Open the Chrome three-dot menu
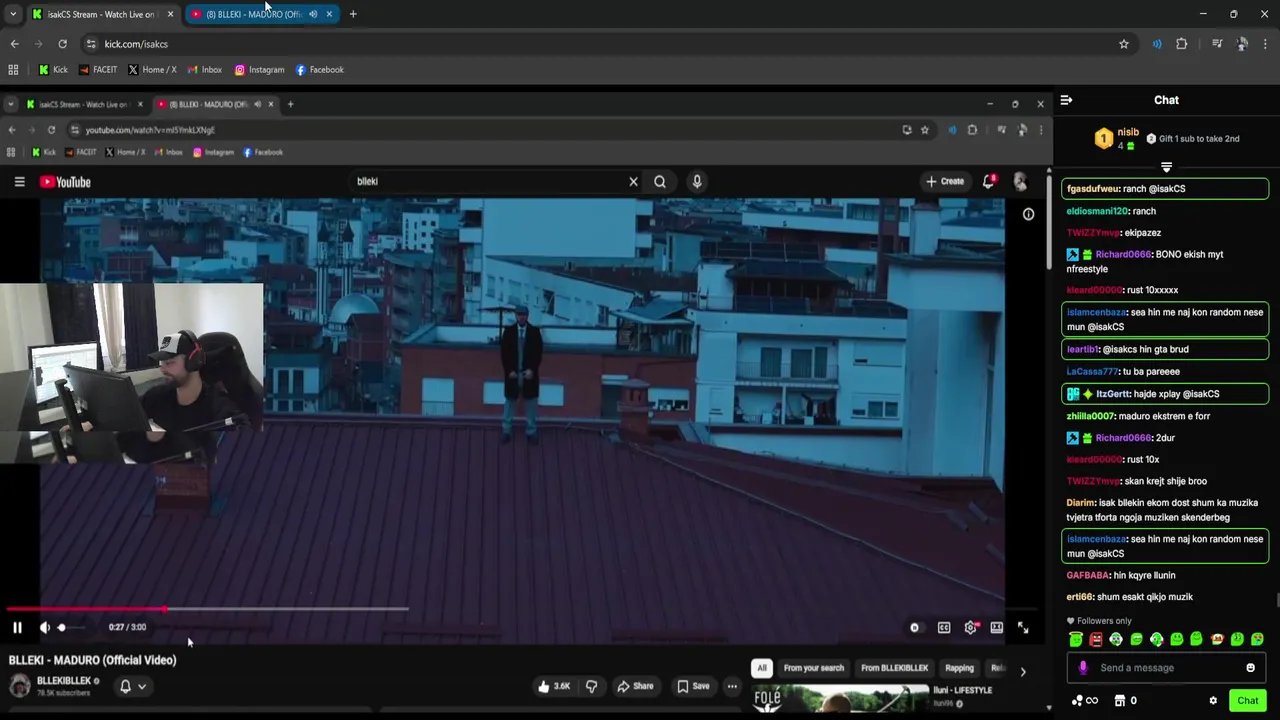 [1266, 44]
